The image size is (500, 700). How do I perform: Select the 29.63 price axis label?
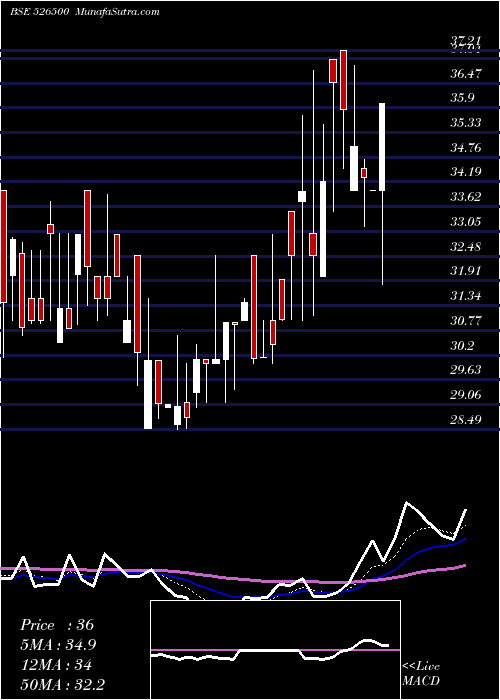[466, 370]
